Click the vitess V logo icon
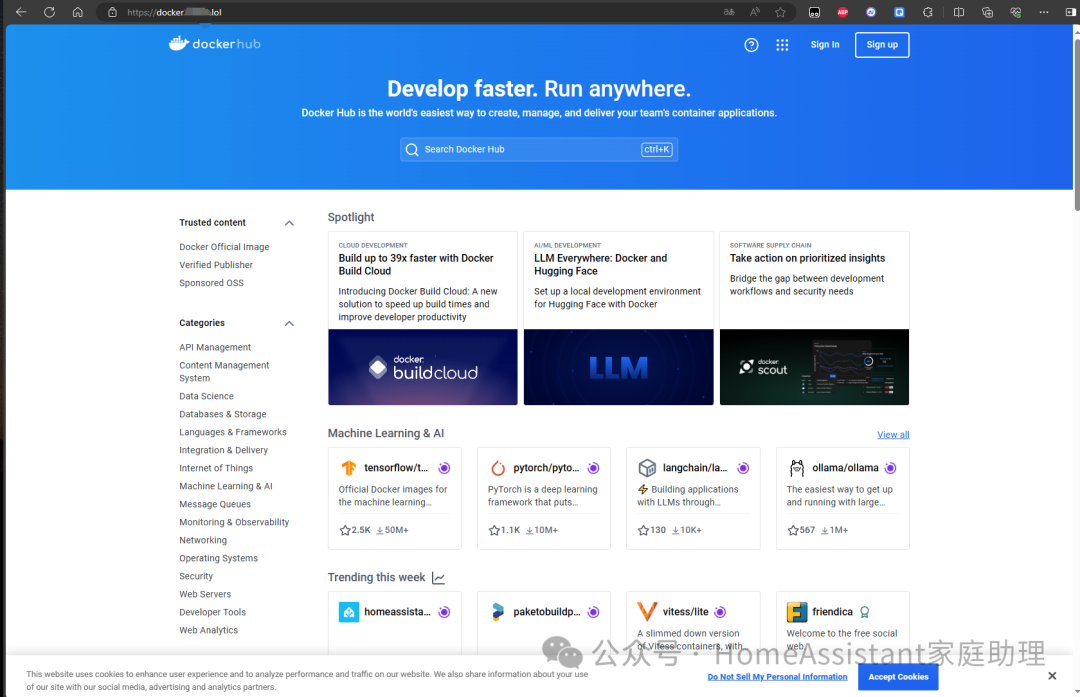This screenshot has height=697, width=1080. point(647,612)
